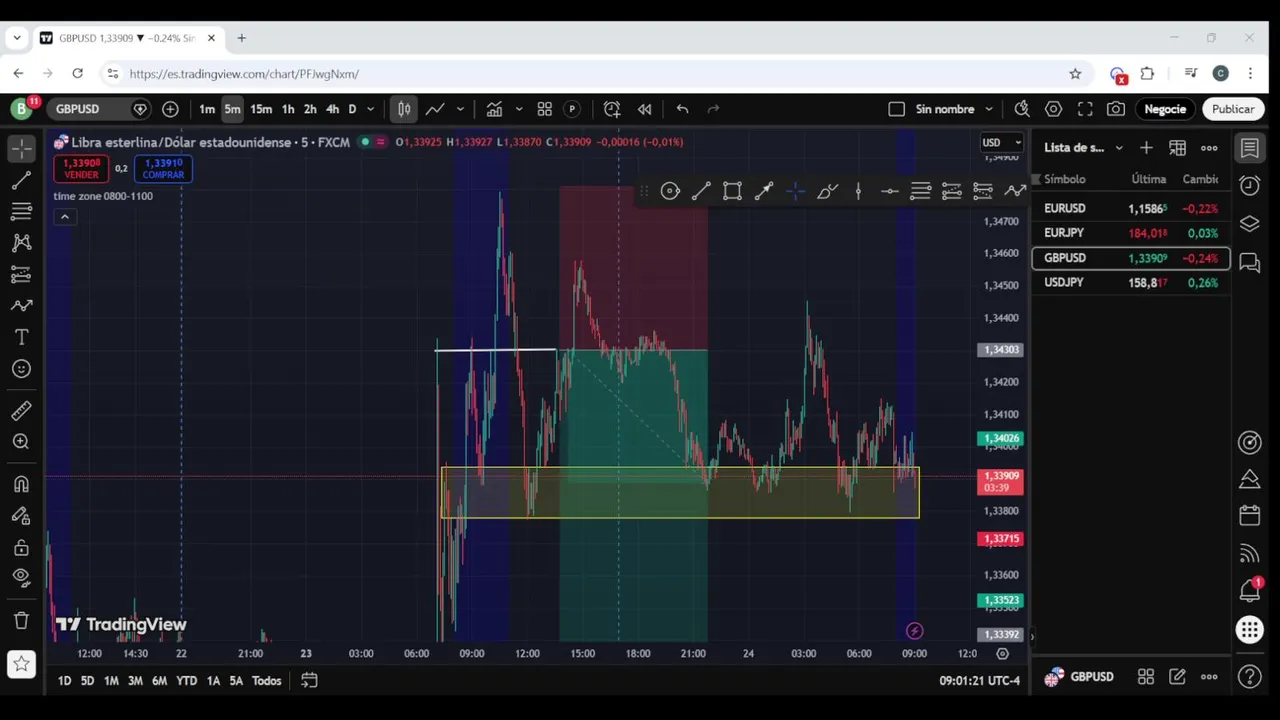1280x720 pixels.
Task: Open indicator templates grid
Action: click(x=545, y=109)
